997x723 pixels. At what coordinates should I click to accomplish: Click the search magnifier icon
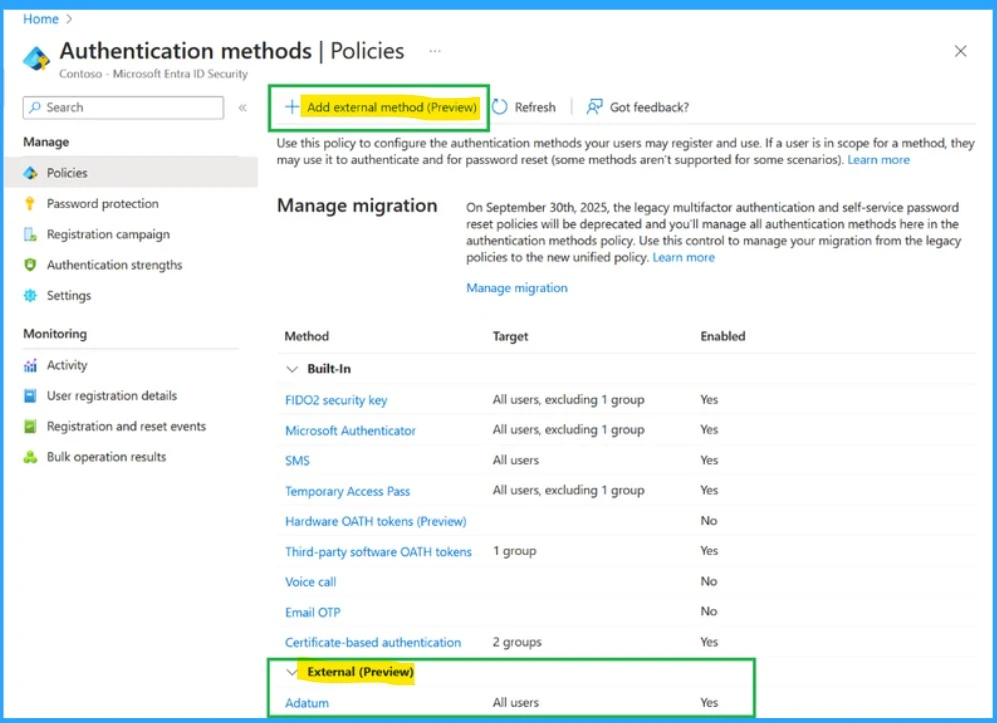click(35, 107)
